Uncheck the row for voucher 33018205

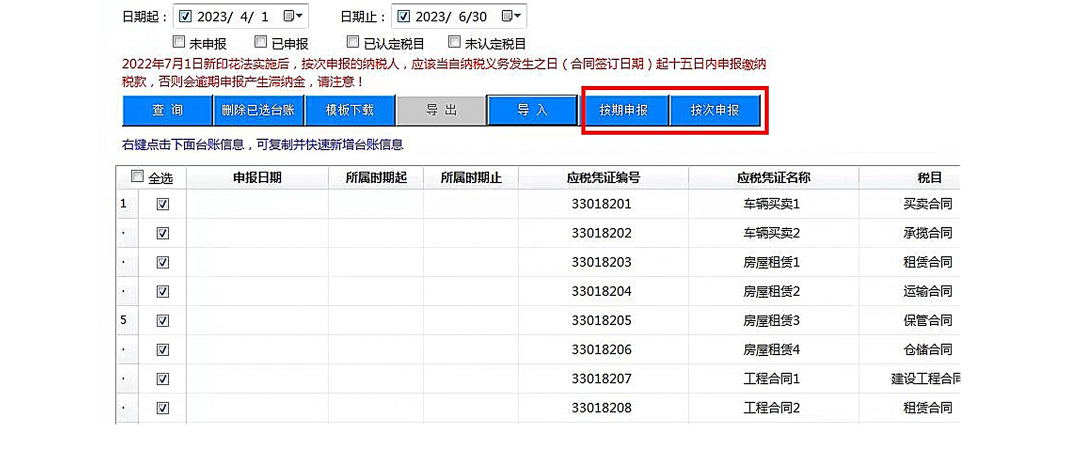[x=163, y=321]
